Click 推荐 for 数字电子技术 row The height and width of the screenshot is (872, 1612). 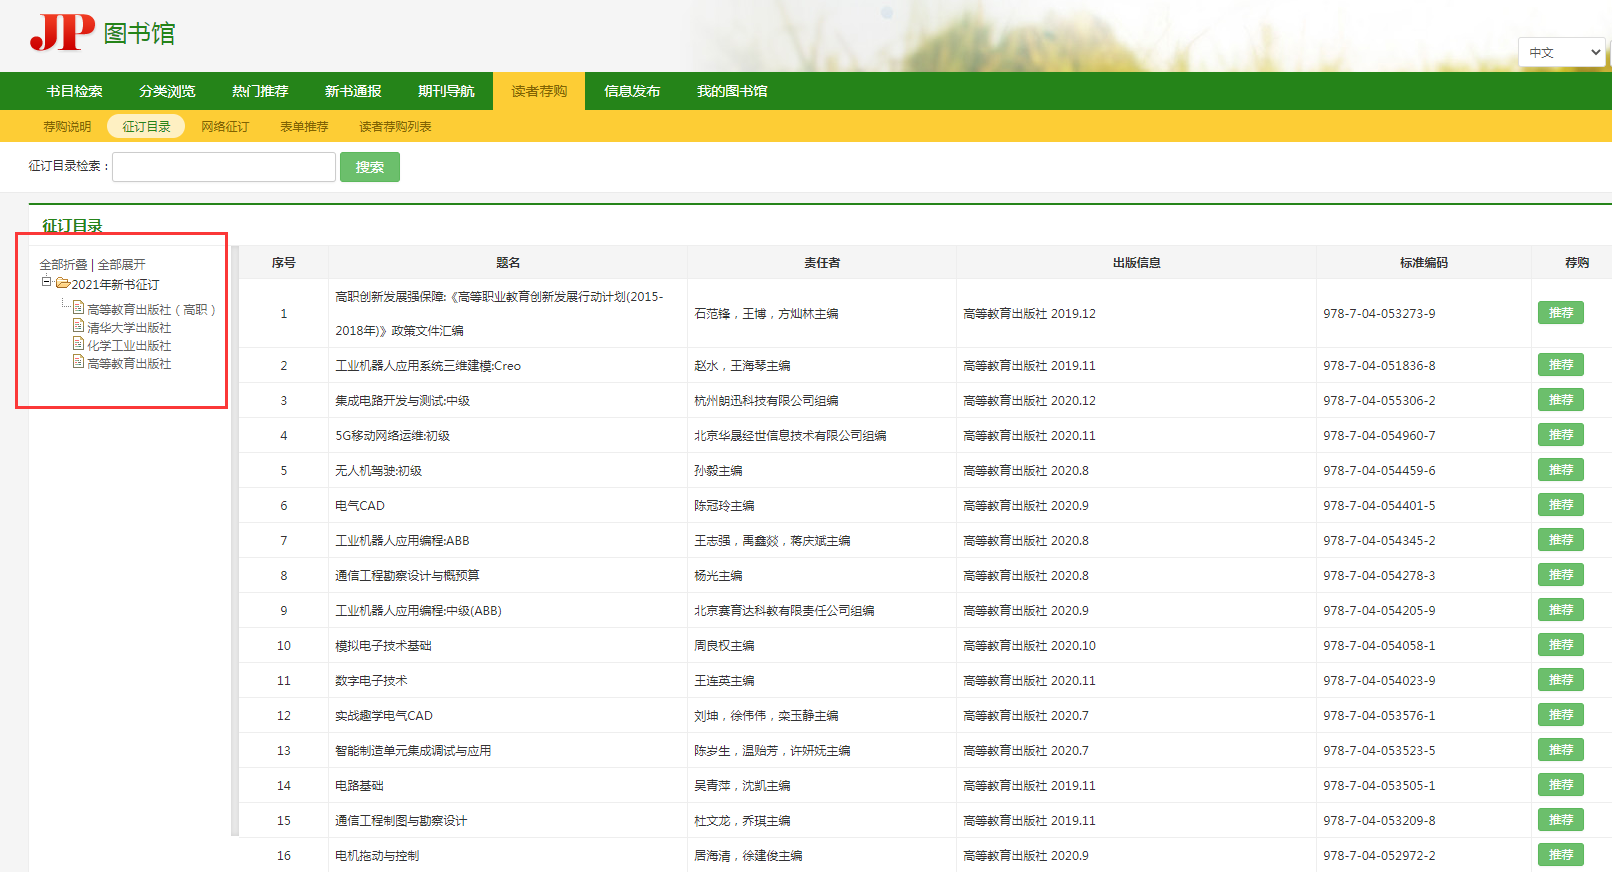pos(1560,680)
